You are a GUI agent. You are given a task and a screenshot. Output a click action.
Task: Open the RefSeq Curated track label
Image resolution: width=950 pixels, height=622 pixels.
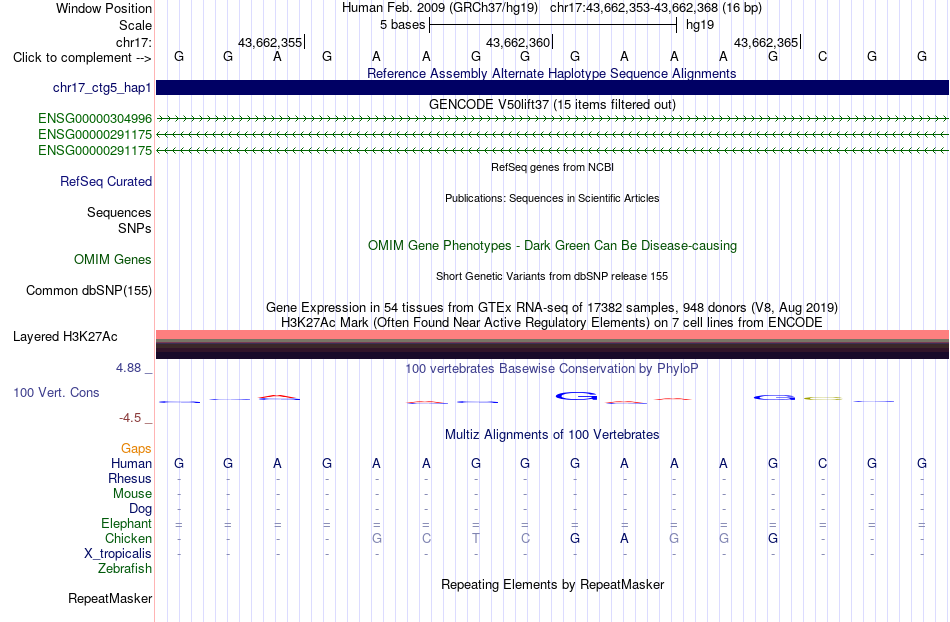[106, 182]
